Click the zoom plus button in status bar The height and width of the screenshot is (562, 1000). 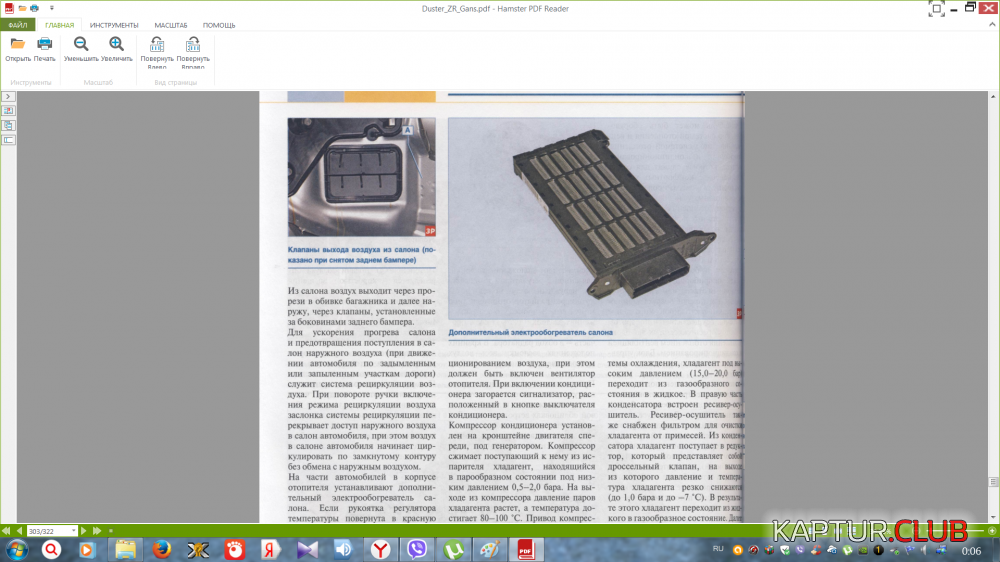click(x=991, y=530)
